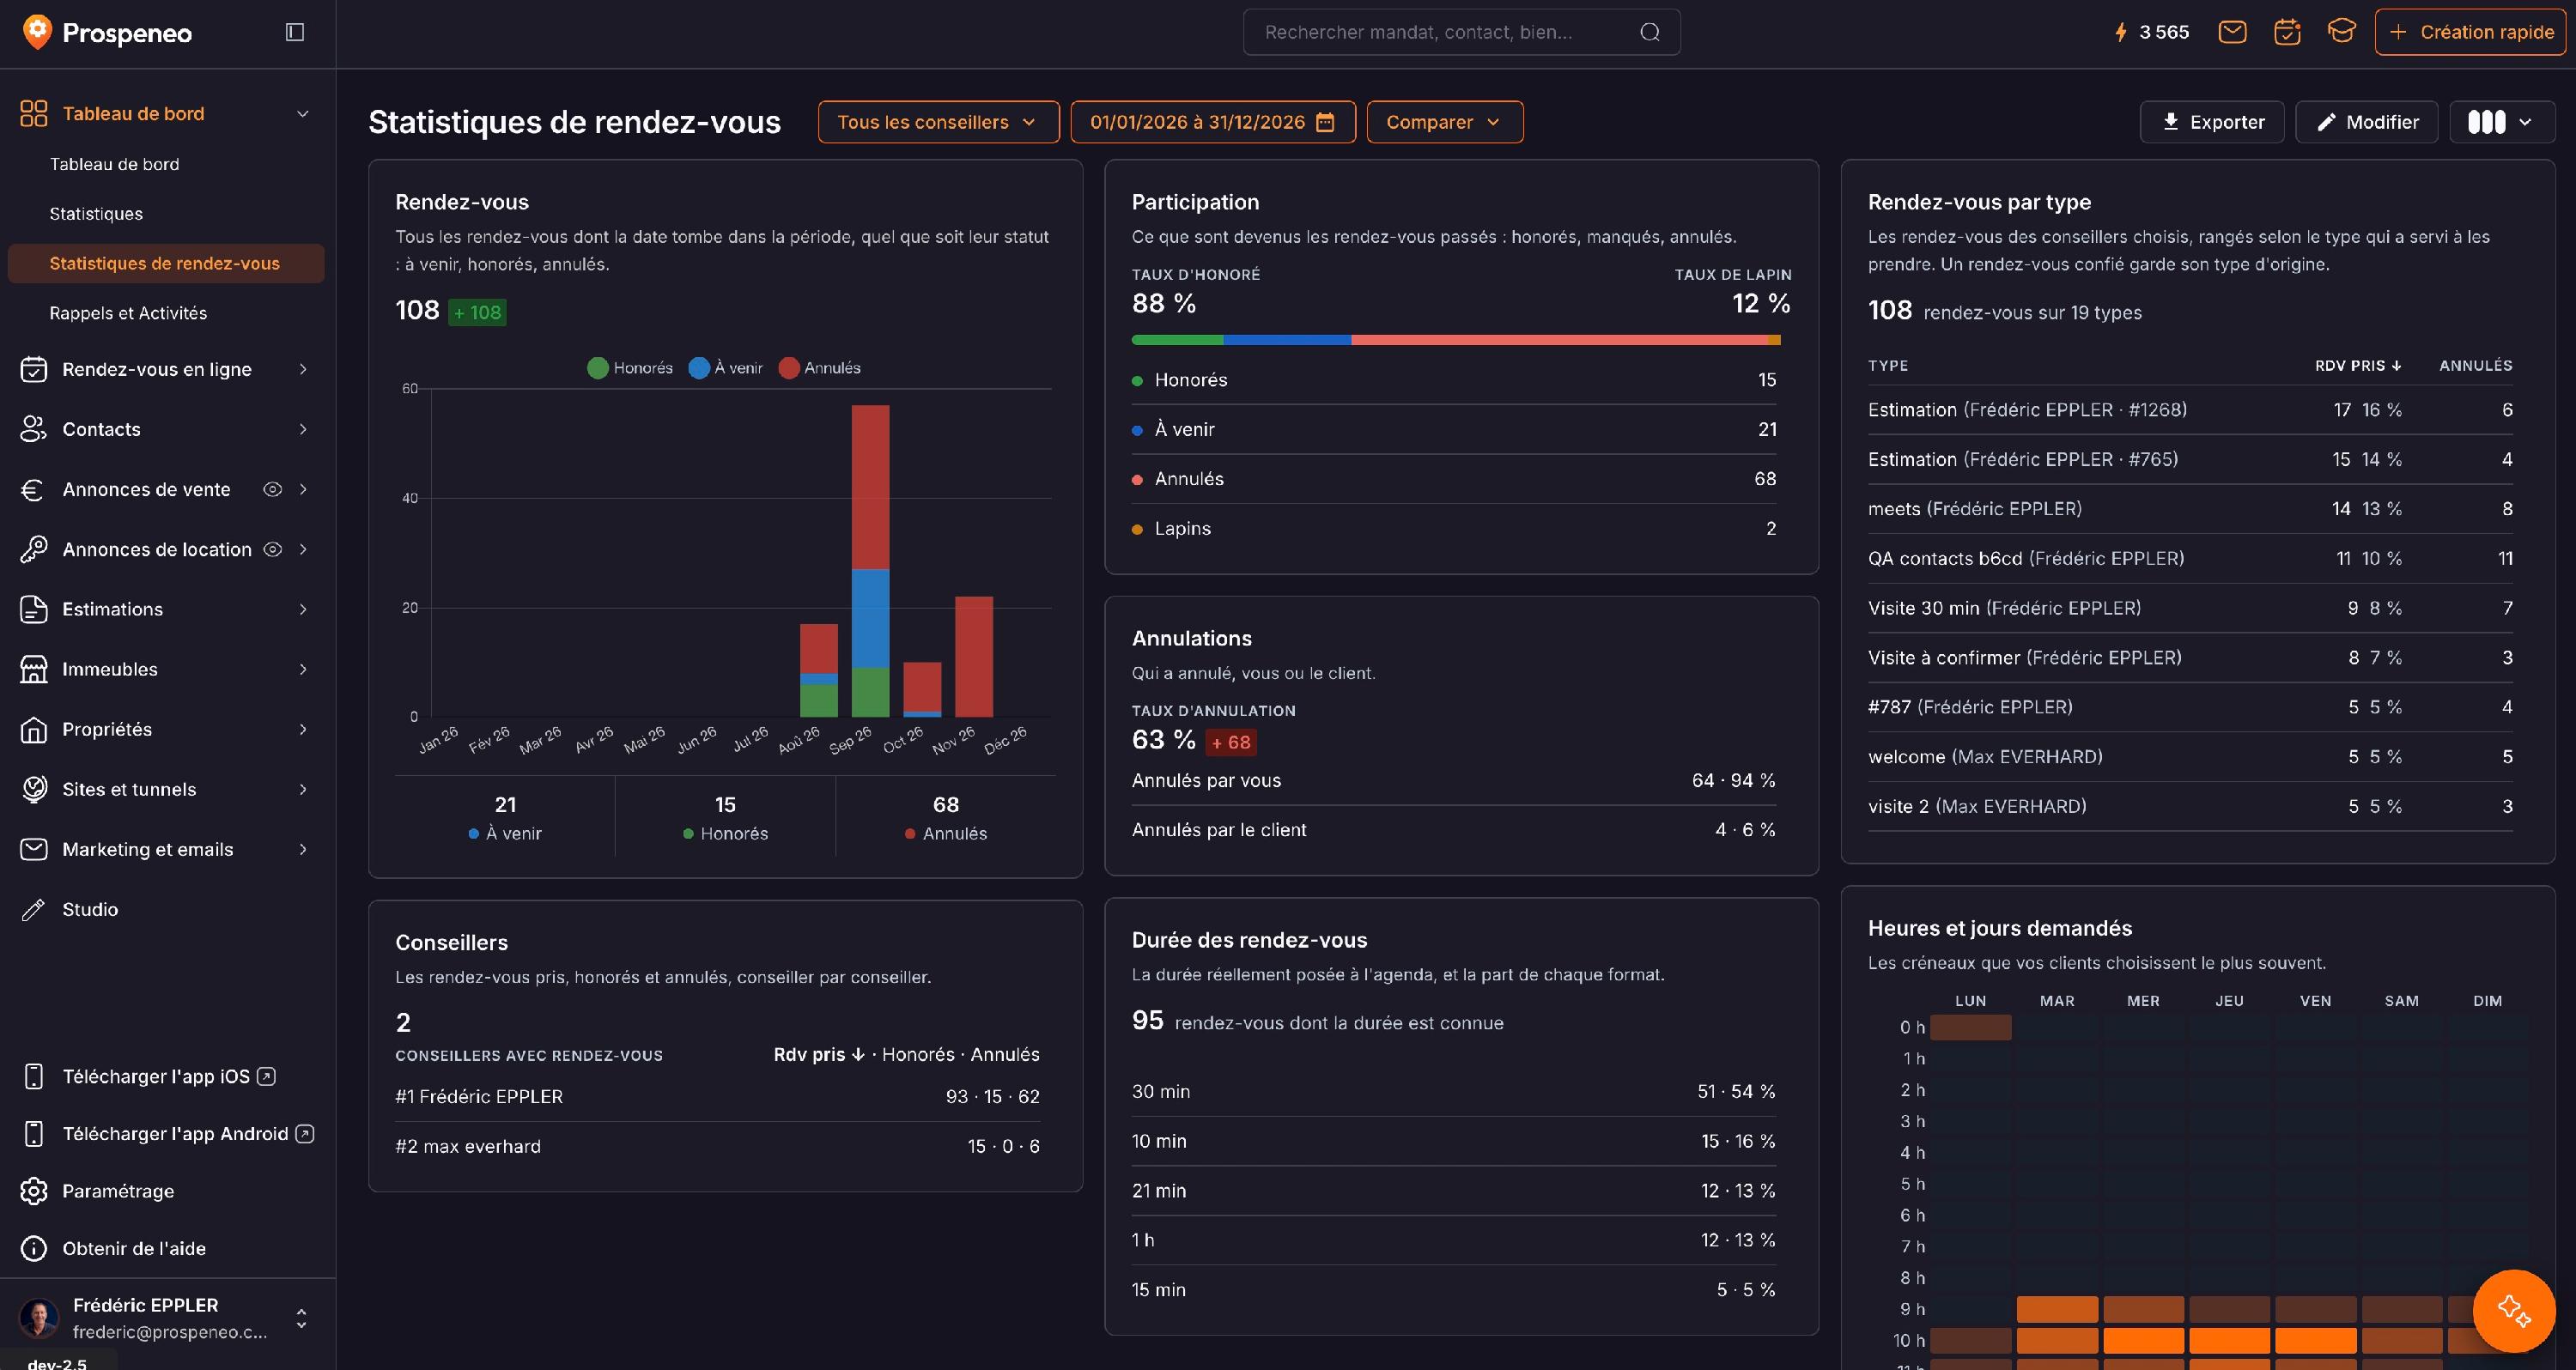Image resolution: width=2576 pixels, height=1370 pixels.
Task: Open the Paramétrage gear icon
Action: (34, 1191)
